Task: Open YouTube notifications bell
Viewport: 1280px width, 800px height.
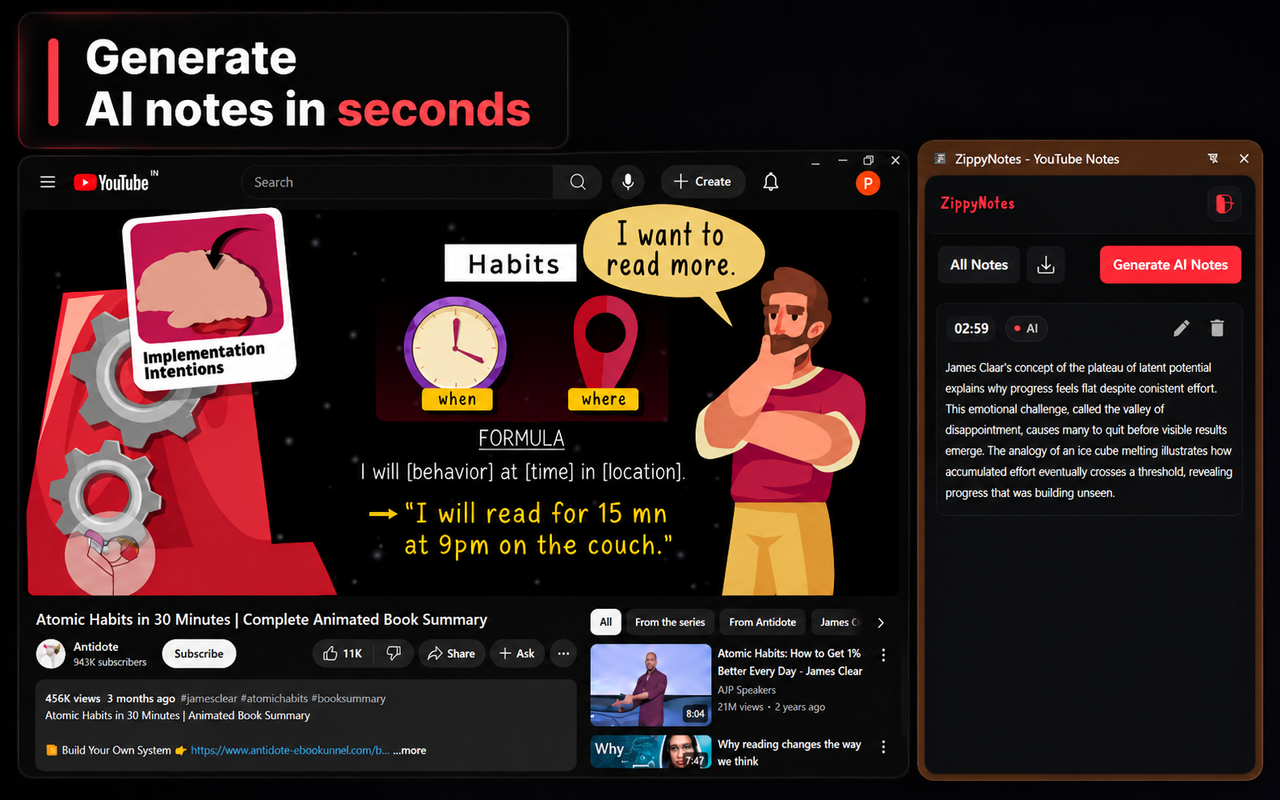Action: click(x=771, y=182)
